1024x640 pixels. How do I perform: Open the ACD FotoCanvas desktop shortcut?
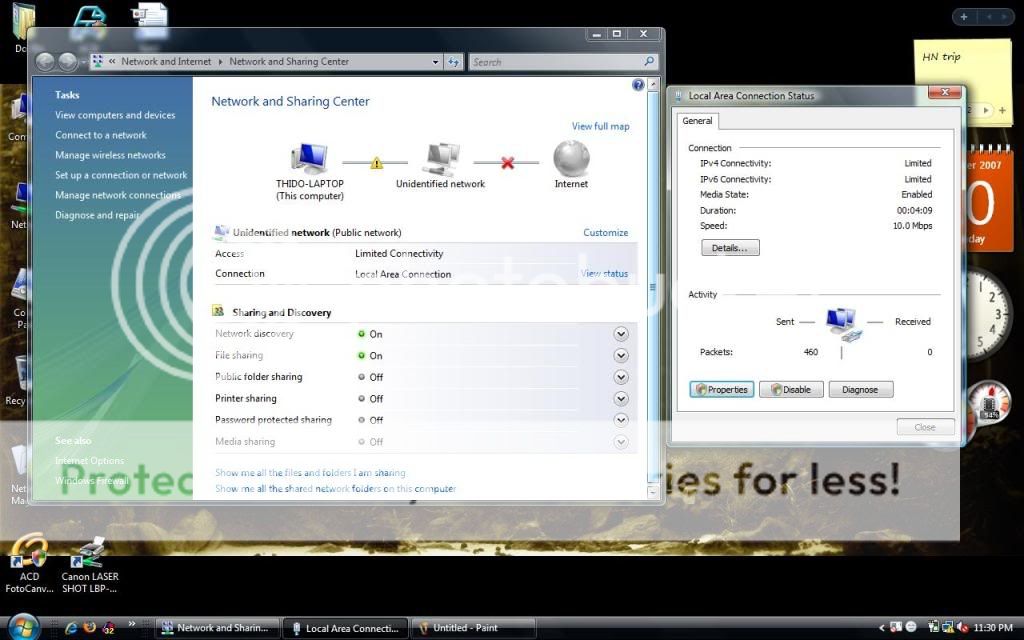pos(29,564)
